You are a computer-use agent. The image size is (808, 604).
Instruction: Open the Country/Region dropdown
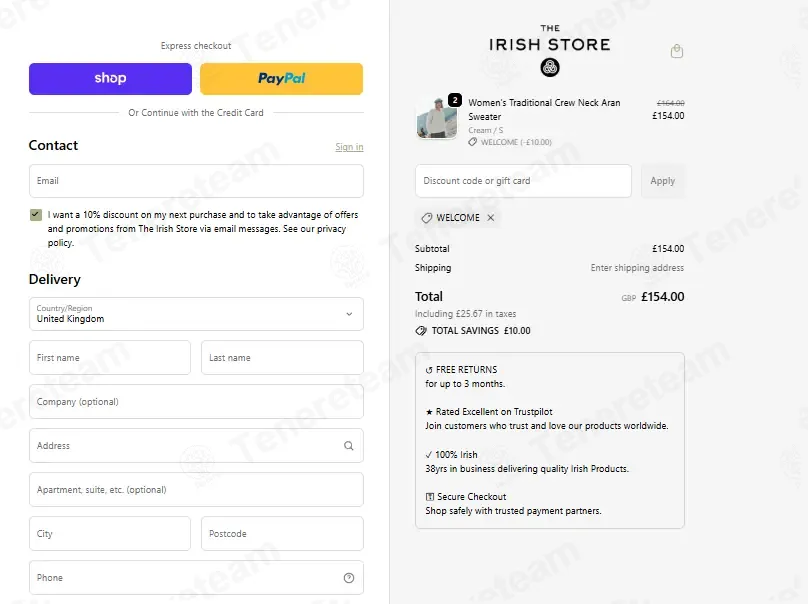(196, 314)
